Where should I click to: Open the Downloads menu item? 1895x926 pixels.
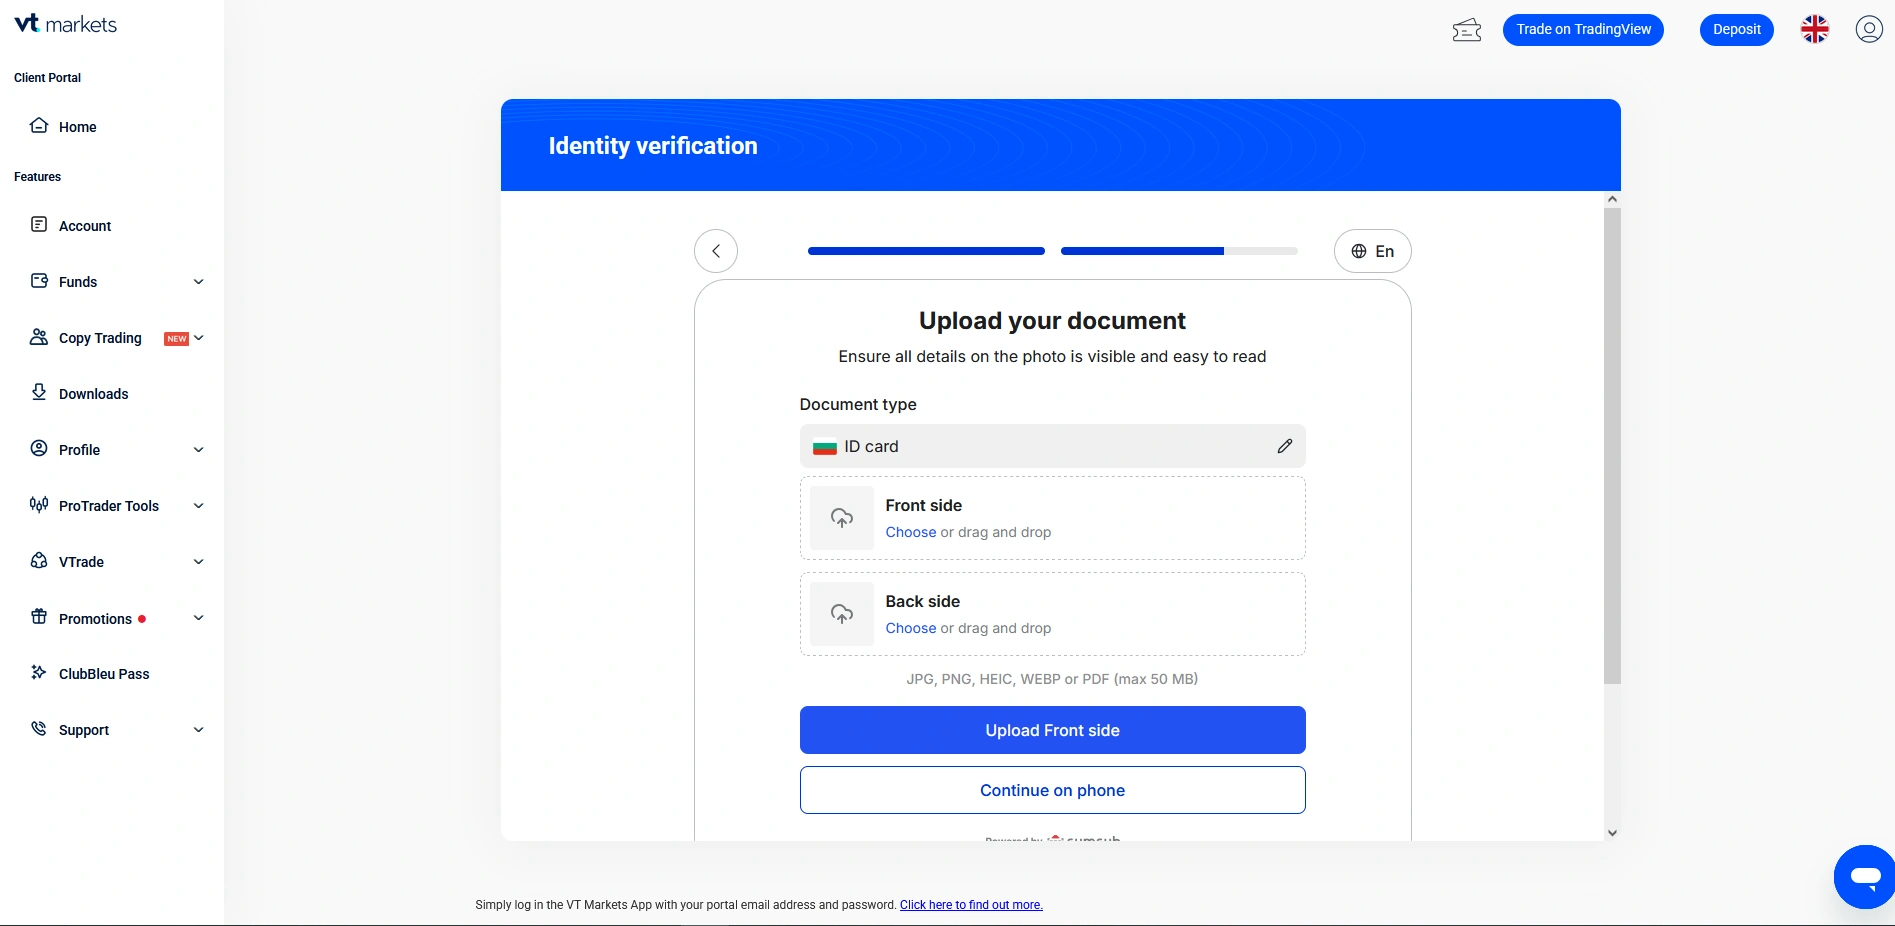93,394
